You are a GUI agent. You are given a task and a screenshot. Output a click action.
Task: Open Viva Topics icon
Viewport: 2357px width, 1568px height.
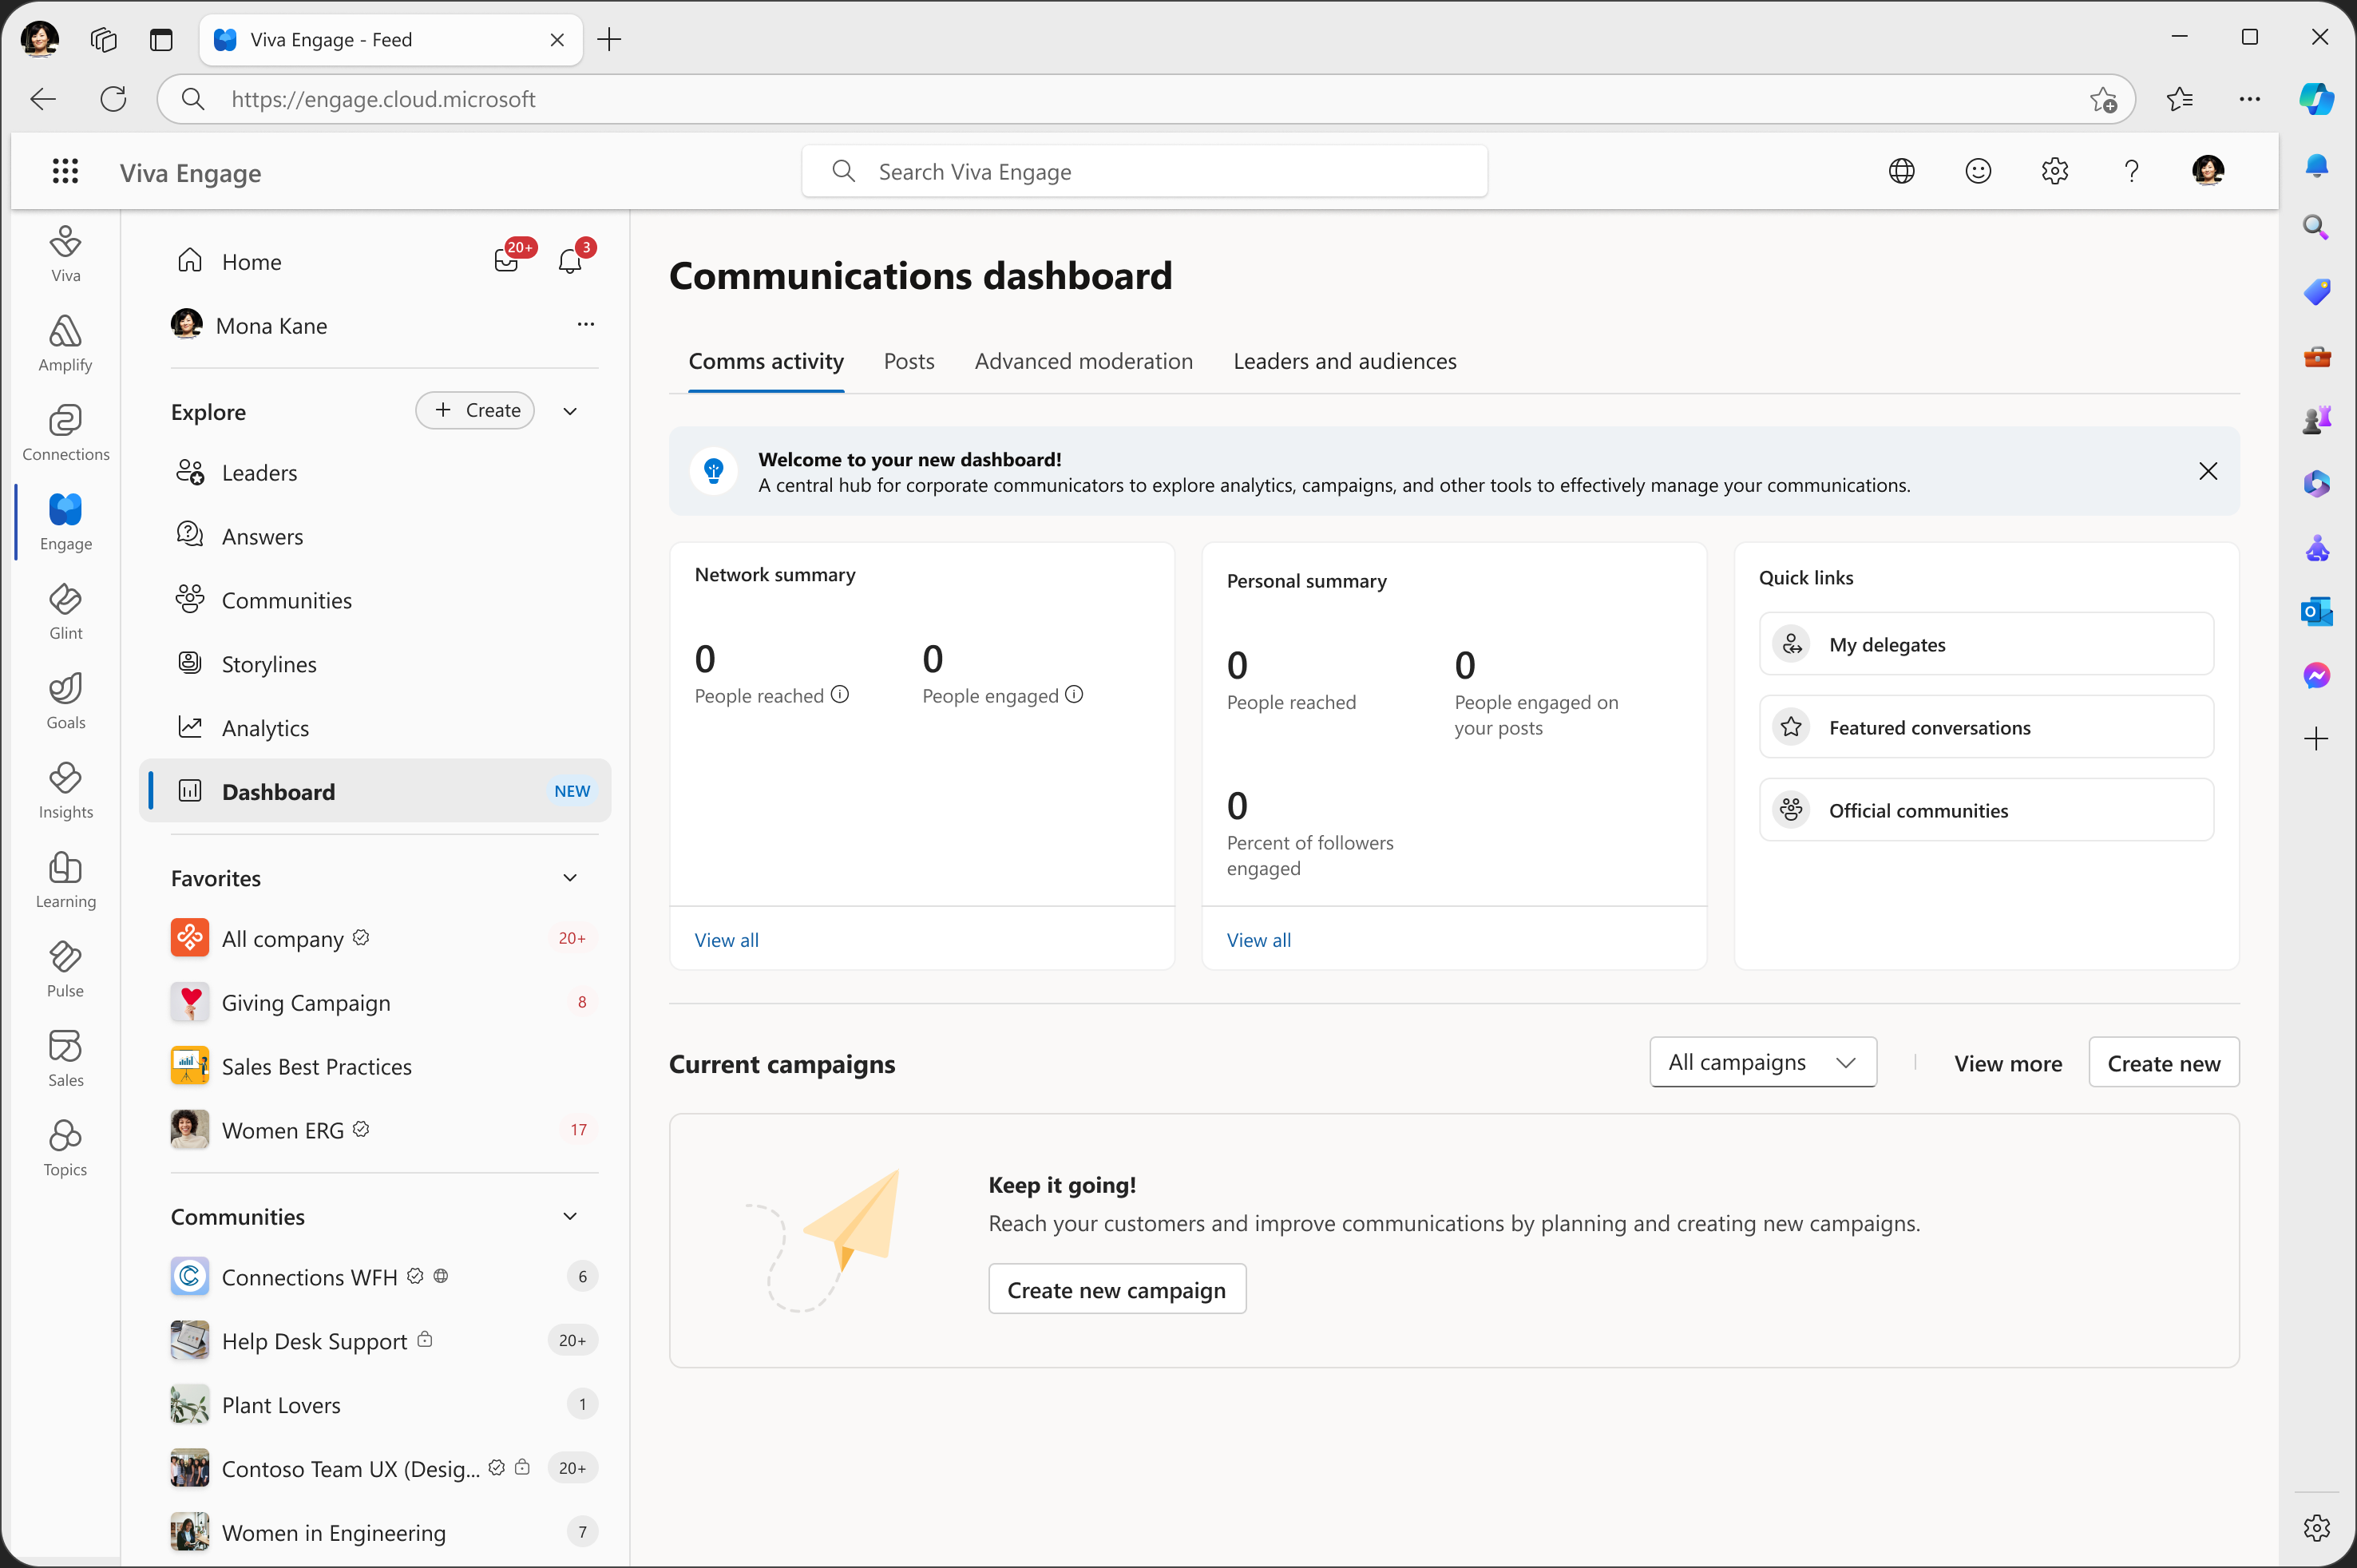click(65, 1148)
